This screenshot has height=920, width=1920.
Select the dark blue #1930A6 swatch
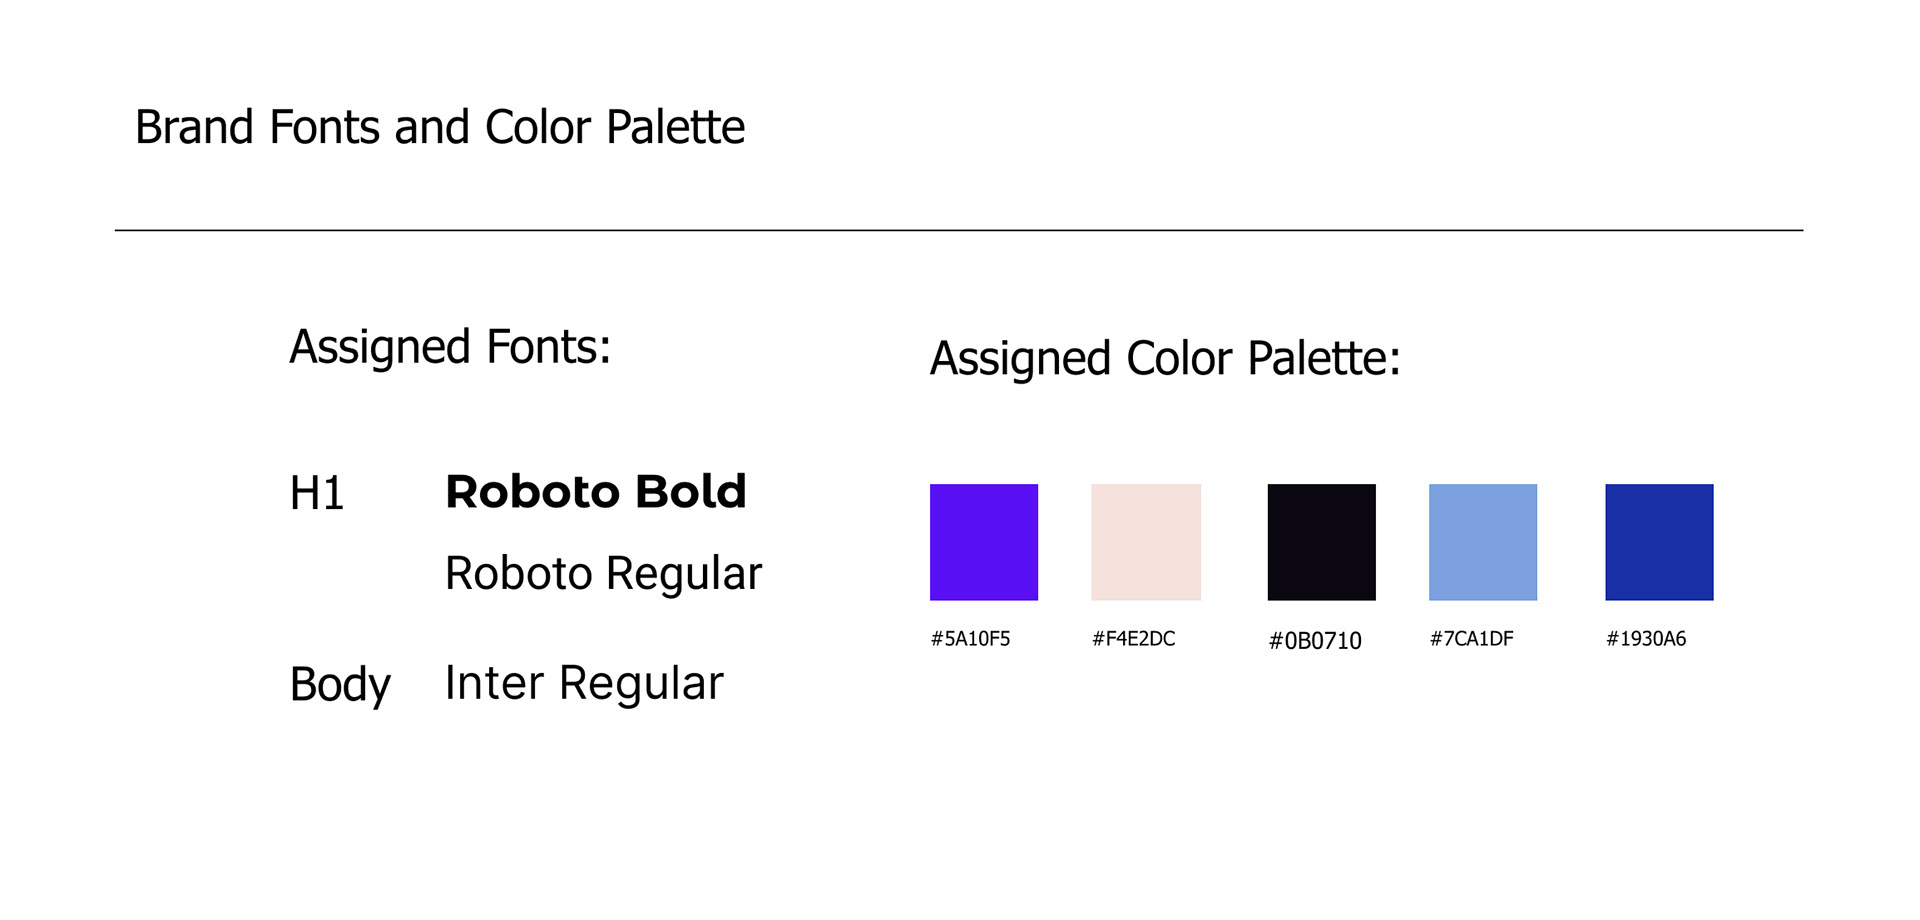1659,542
